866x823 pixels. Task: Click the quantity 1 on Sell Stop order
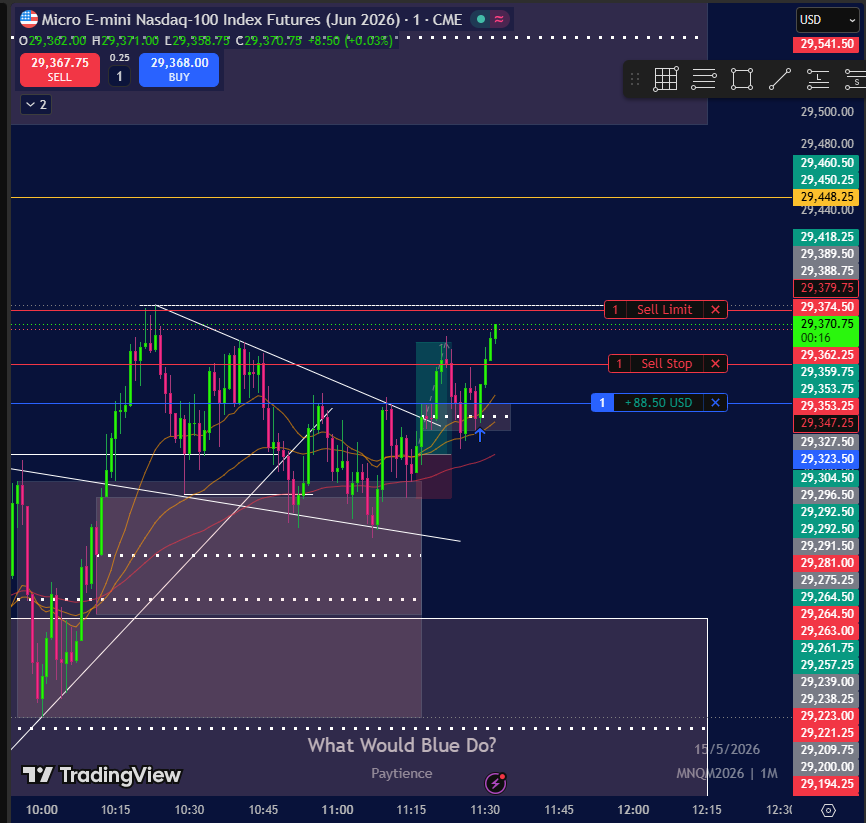[619, 363]
